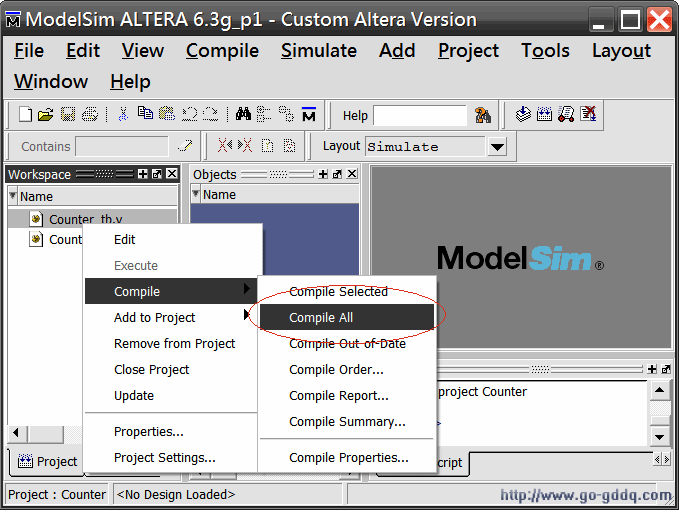Close the Objects pane

click(x=352, y=174)
